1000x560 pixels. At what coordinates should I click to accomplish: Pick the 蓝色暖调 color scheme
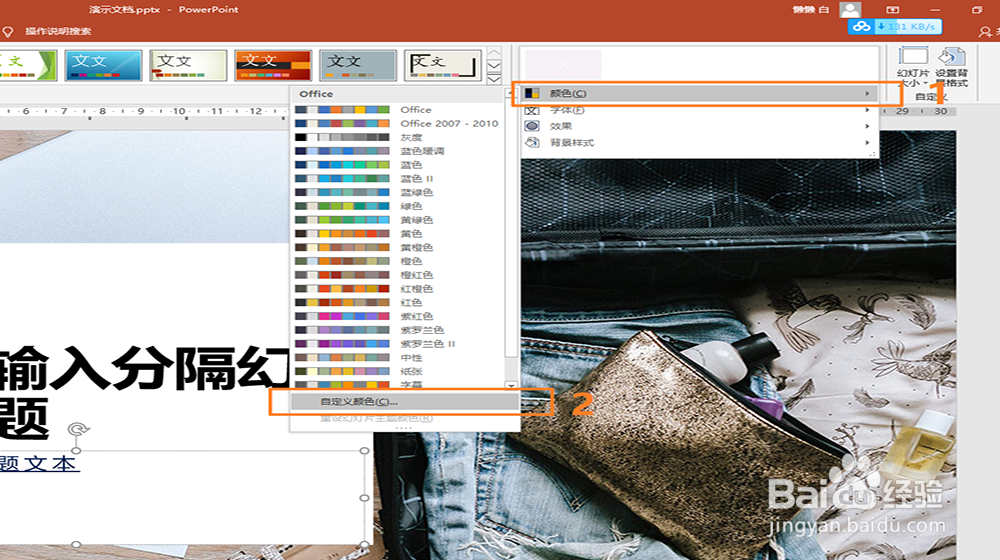399,151
